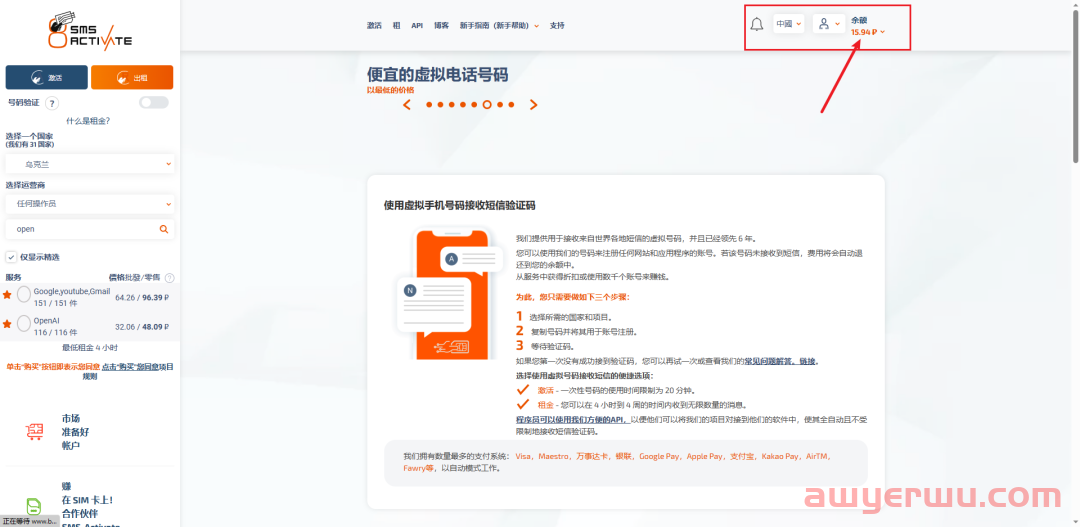Image resolution: width=1080 pixels, height=527 pixels.
Task: Open the API top menu item
Action: (417, 25)
